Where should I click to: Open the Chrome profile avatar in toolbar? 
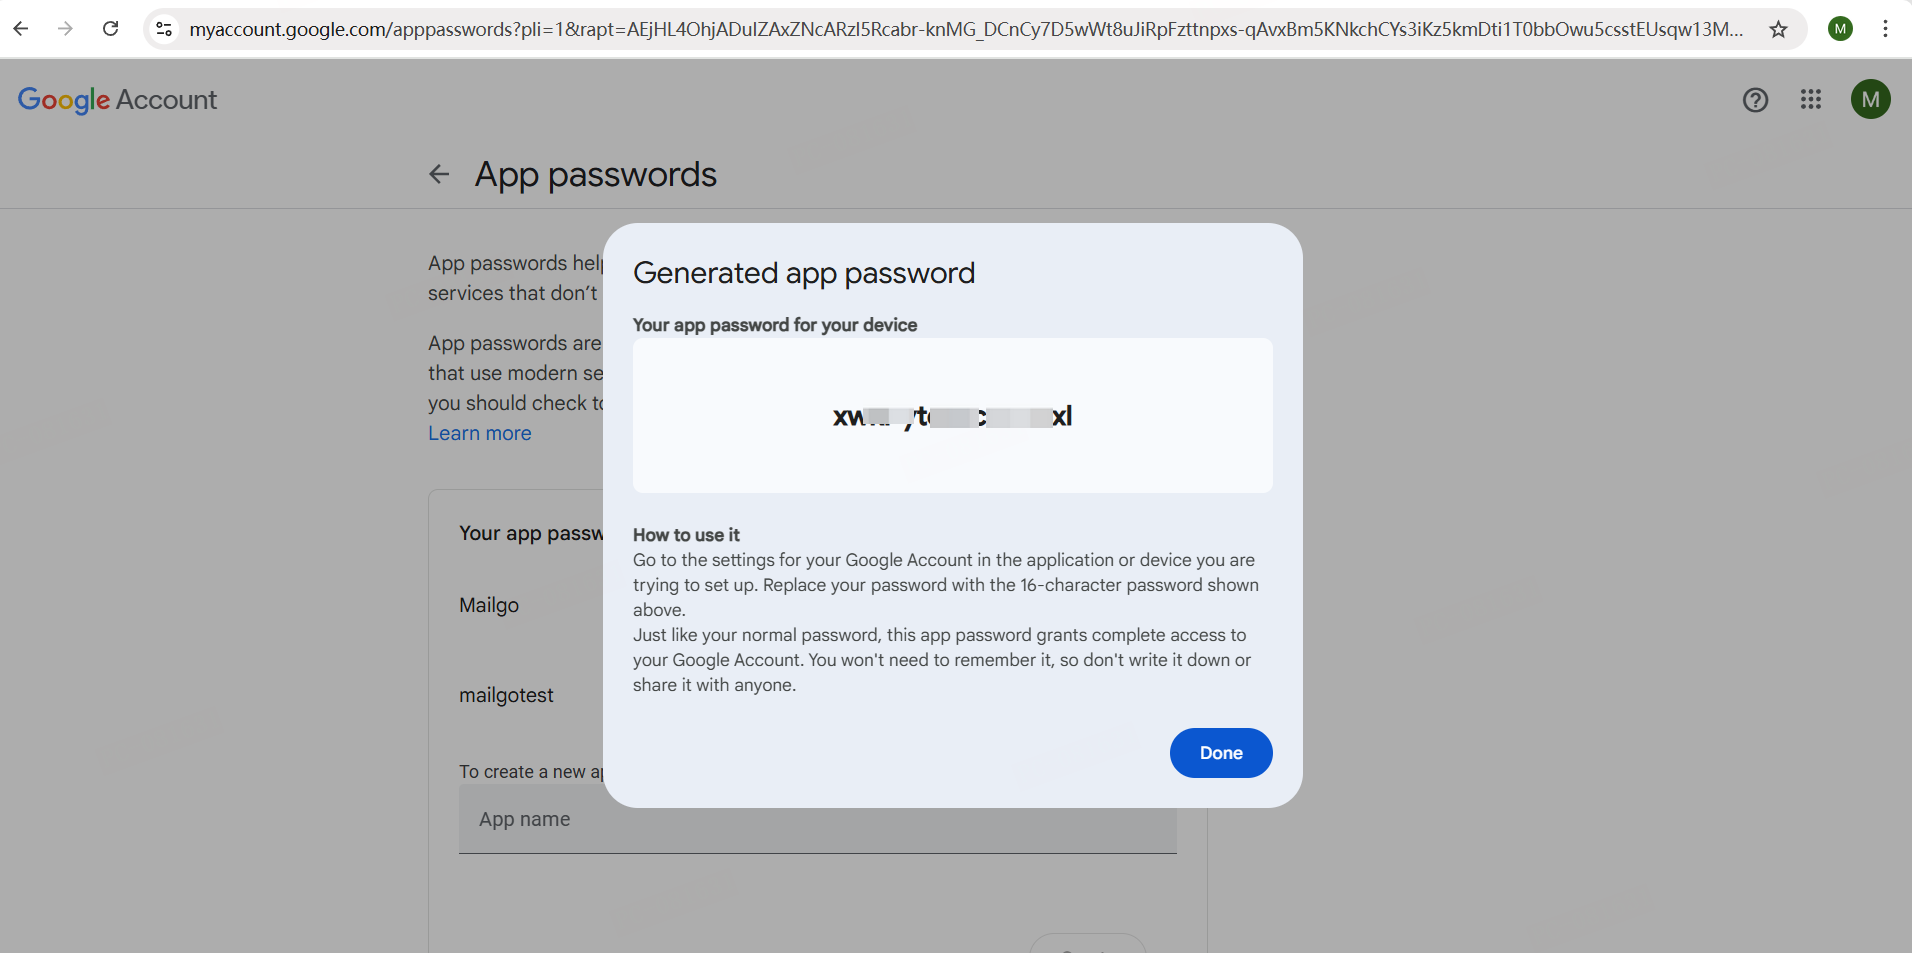[1840, 29]
